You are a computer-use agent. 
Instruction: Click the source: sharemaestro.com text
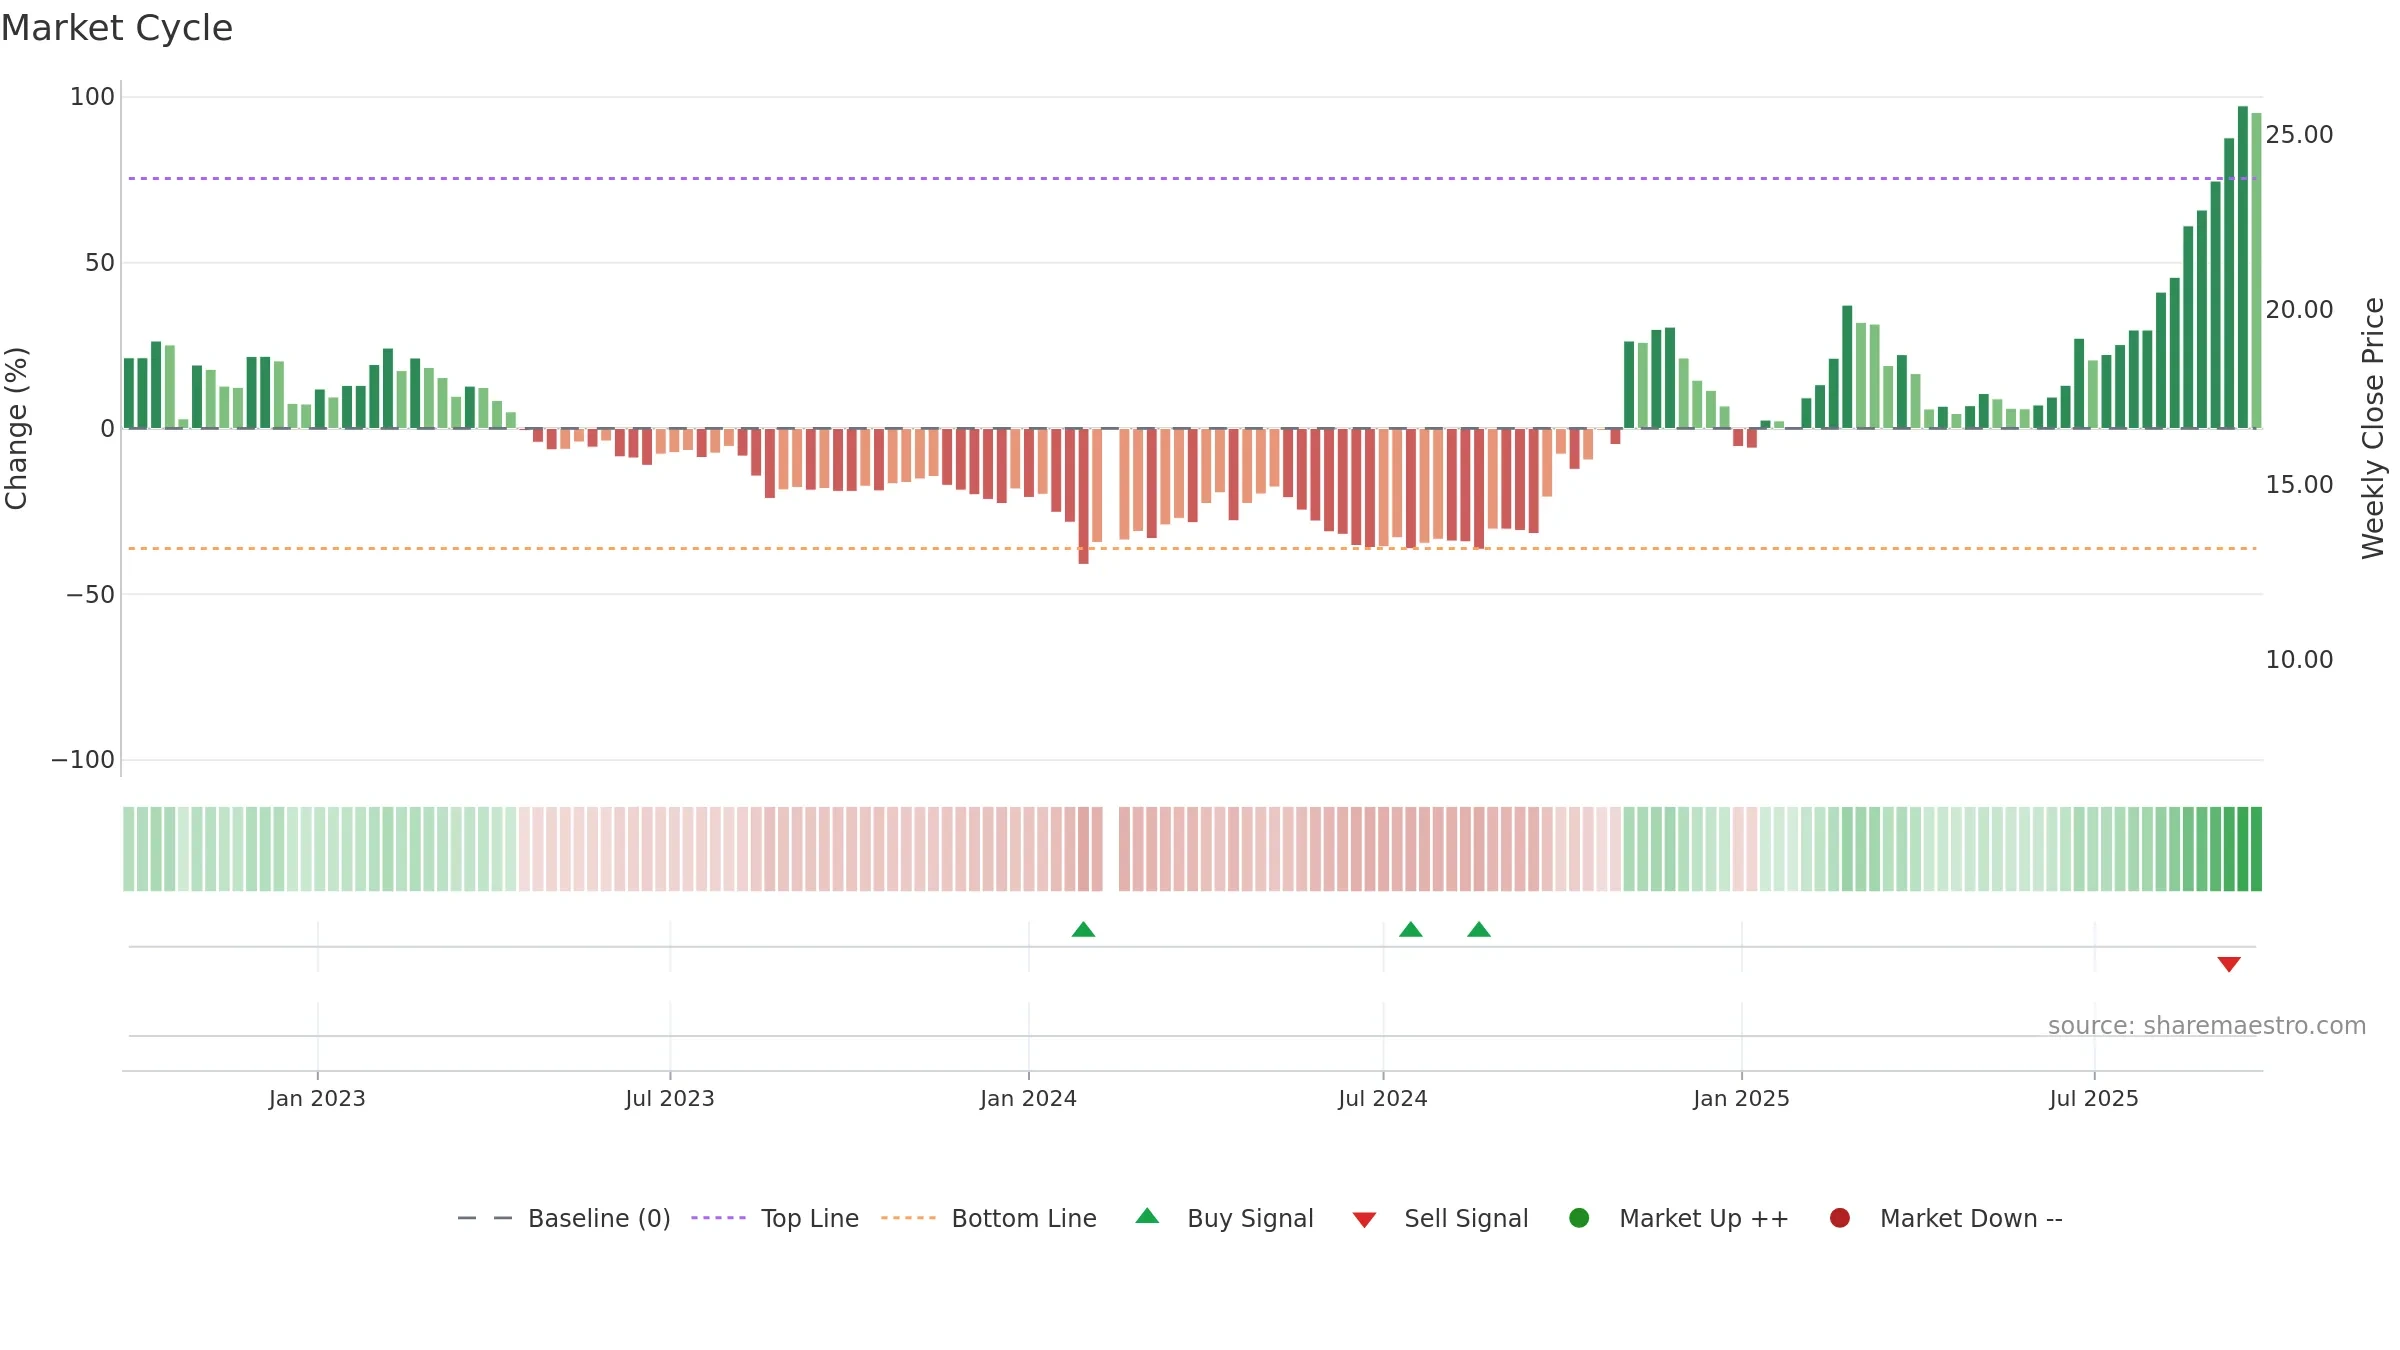2207,1025
